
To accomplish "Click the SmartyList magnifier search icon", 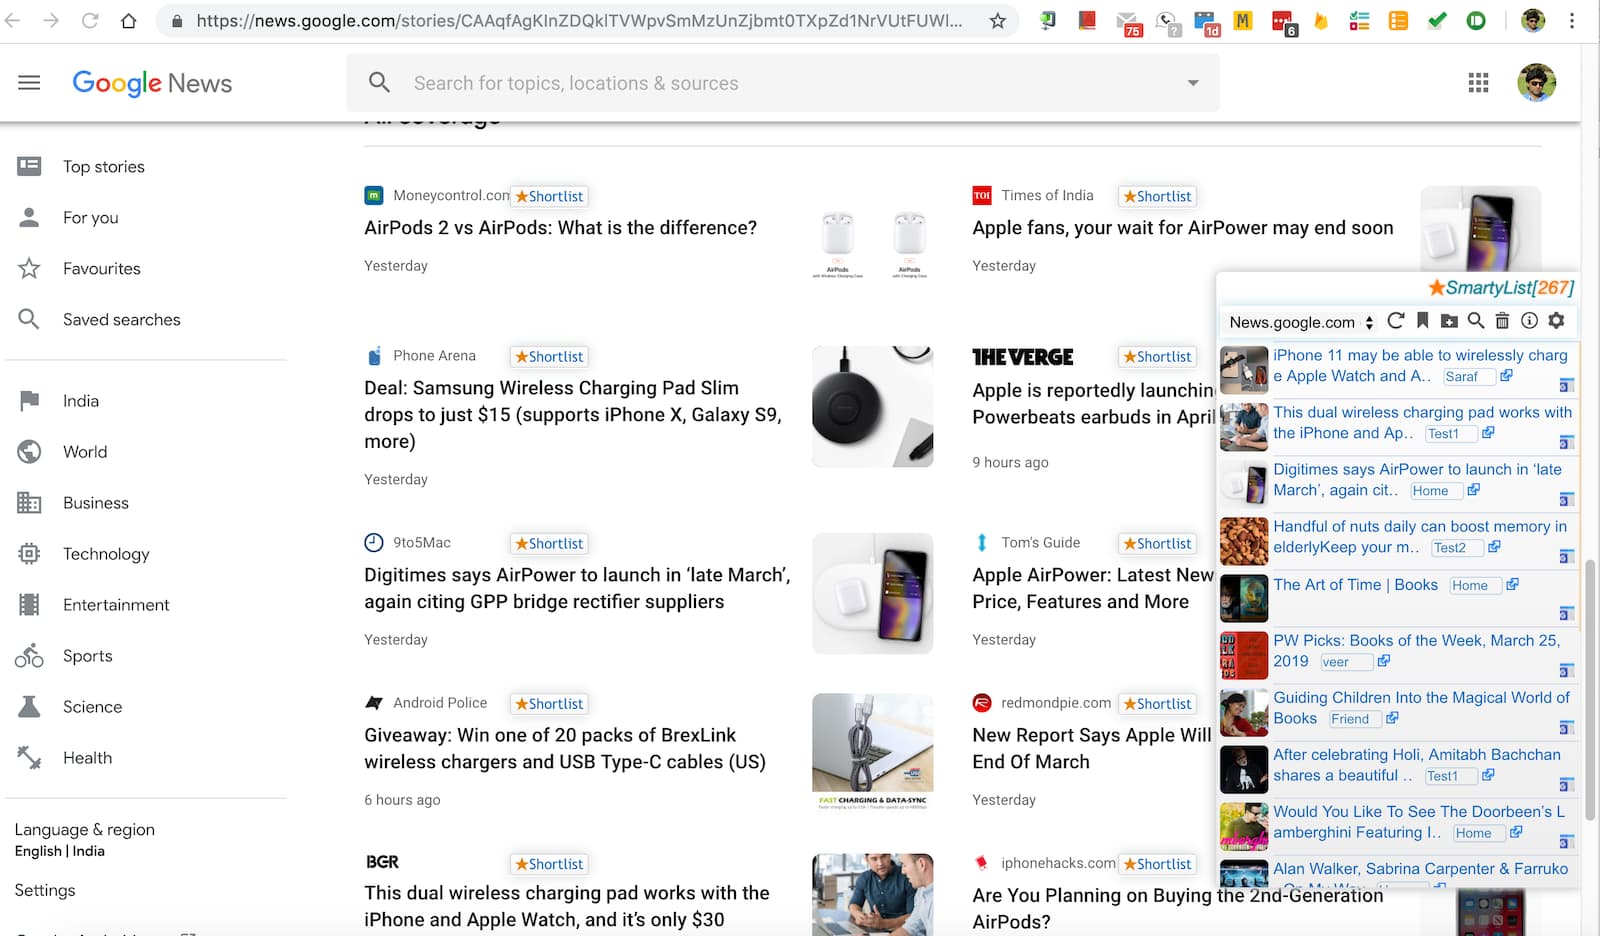I will pyautogui.click(x=1475, y=321).
